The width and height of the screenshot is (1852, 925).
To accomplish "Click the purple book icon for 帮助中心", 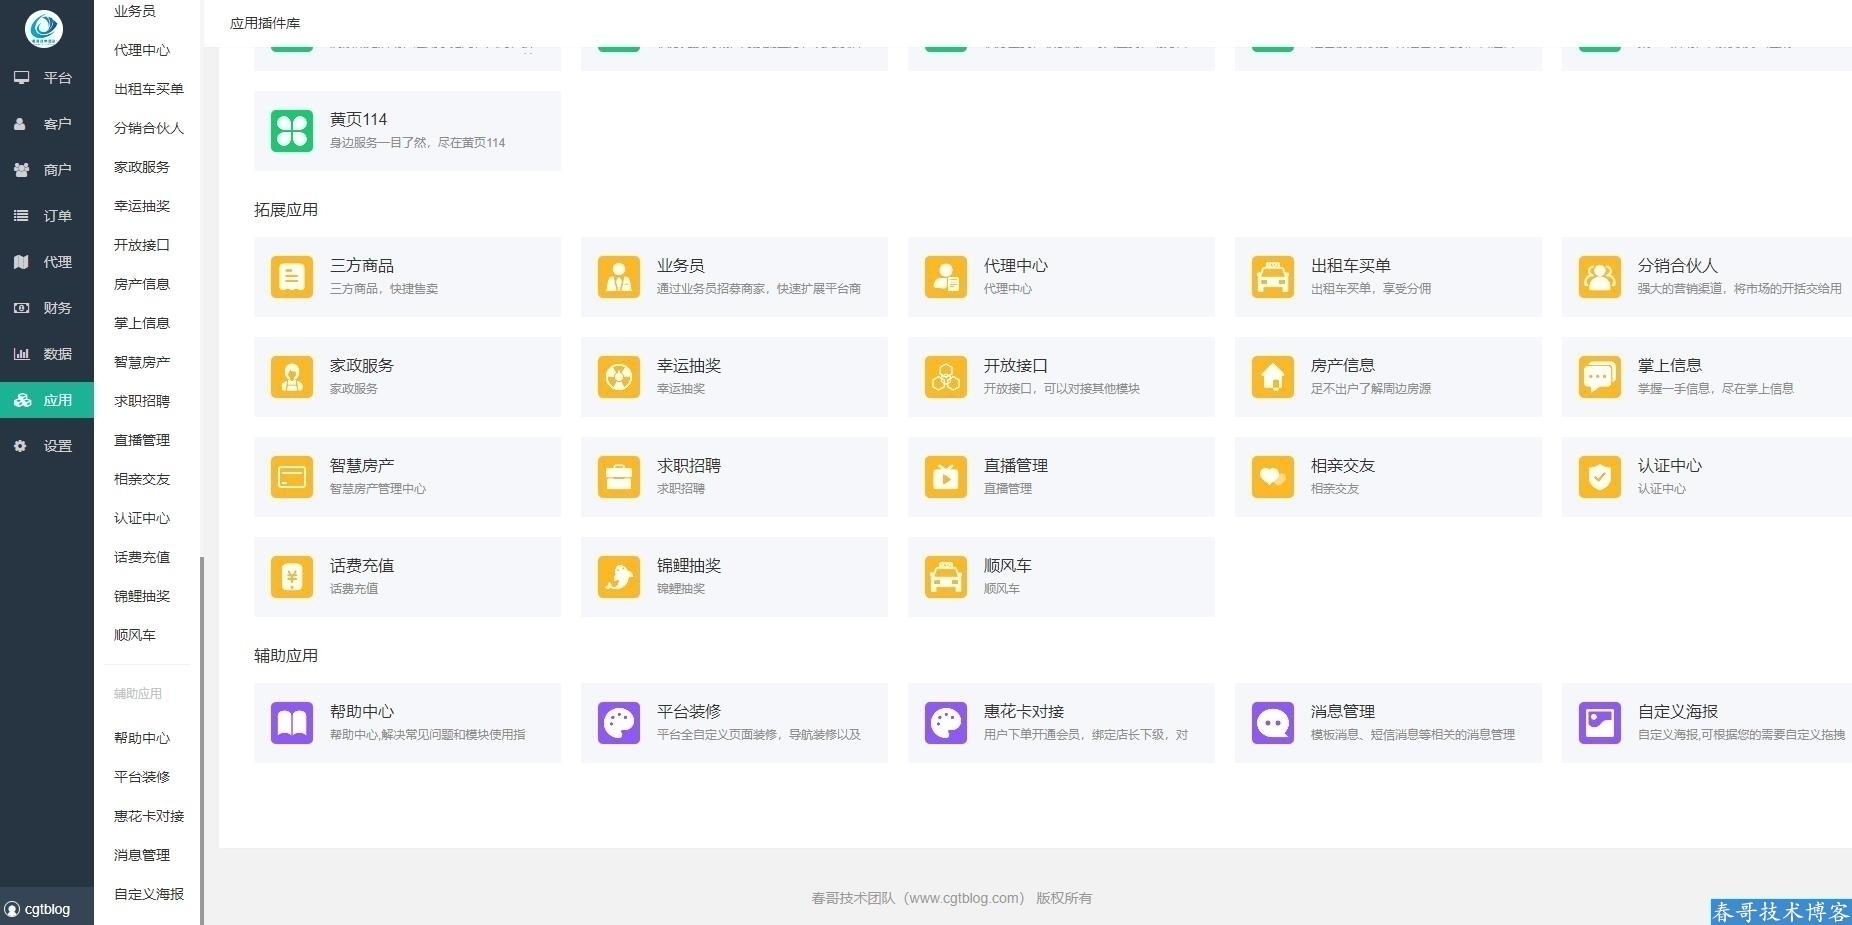I will click(292, 723).
